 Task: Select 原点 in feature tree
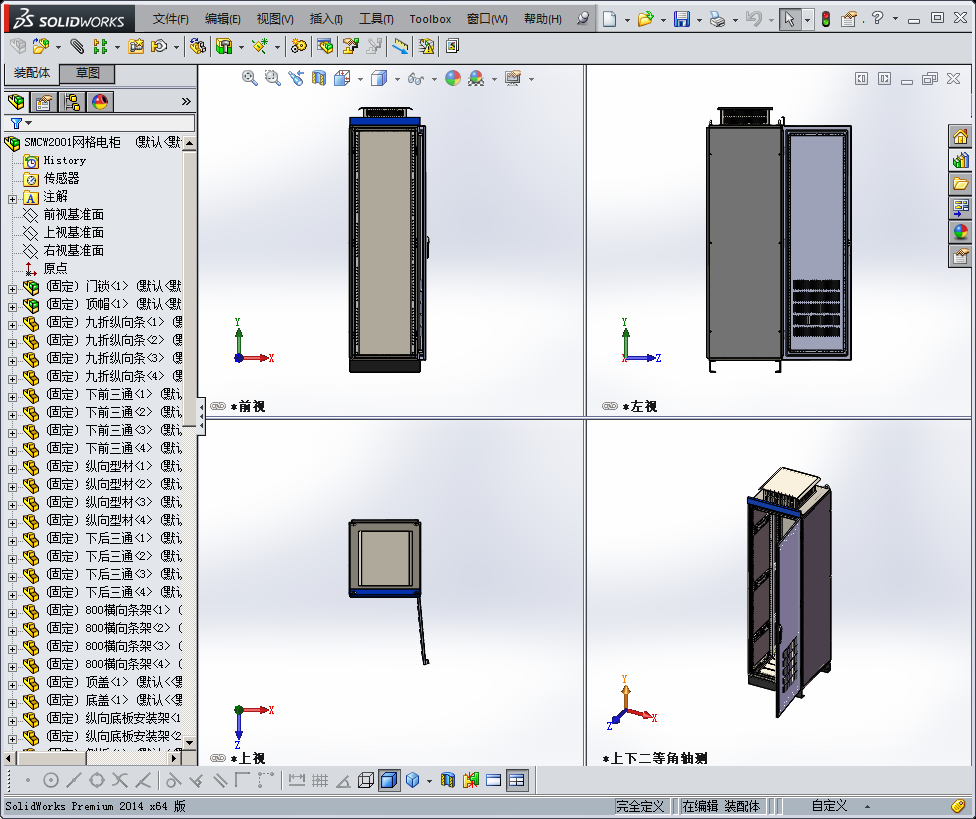coord(55,268)
